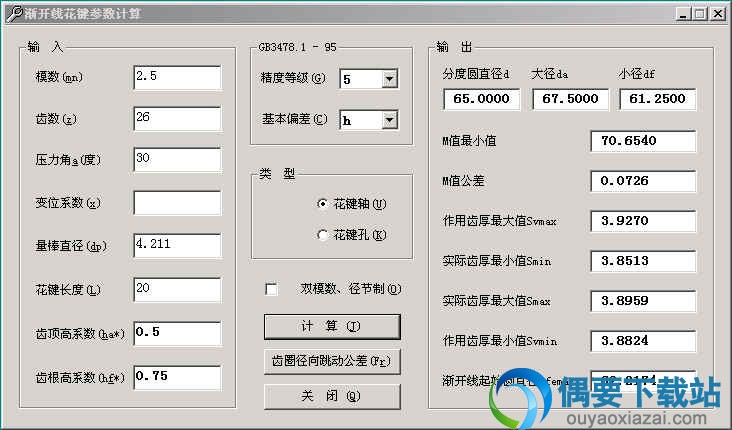The image size is (732, 430).
Task: Click the 花键长度 (L) label
Action: point(68,290)
